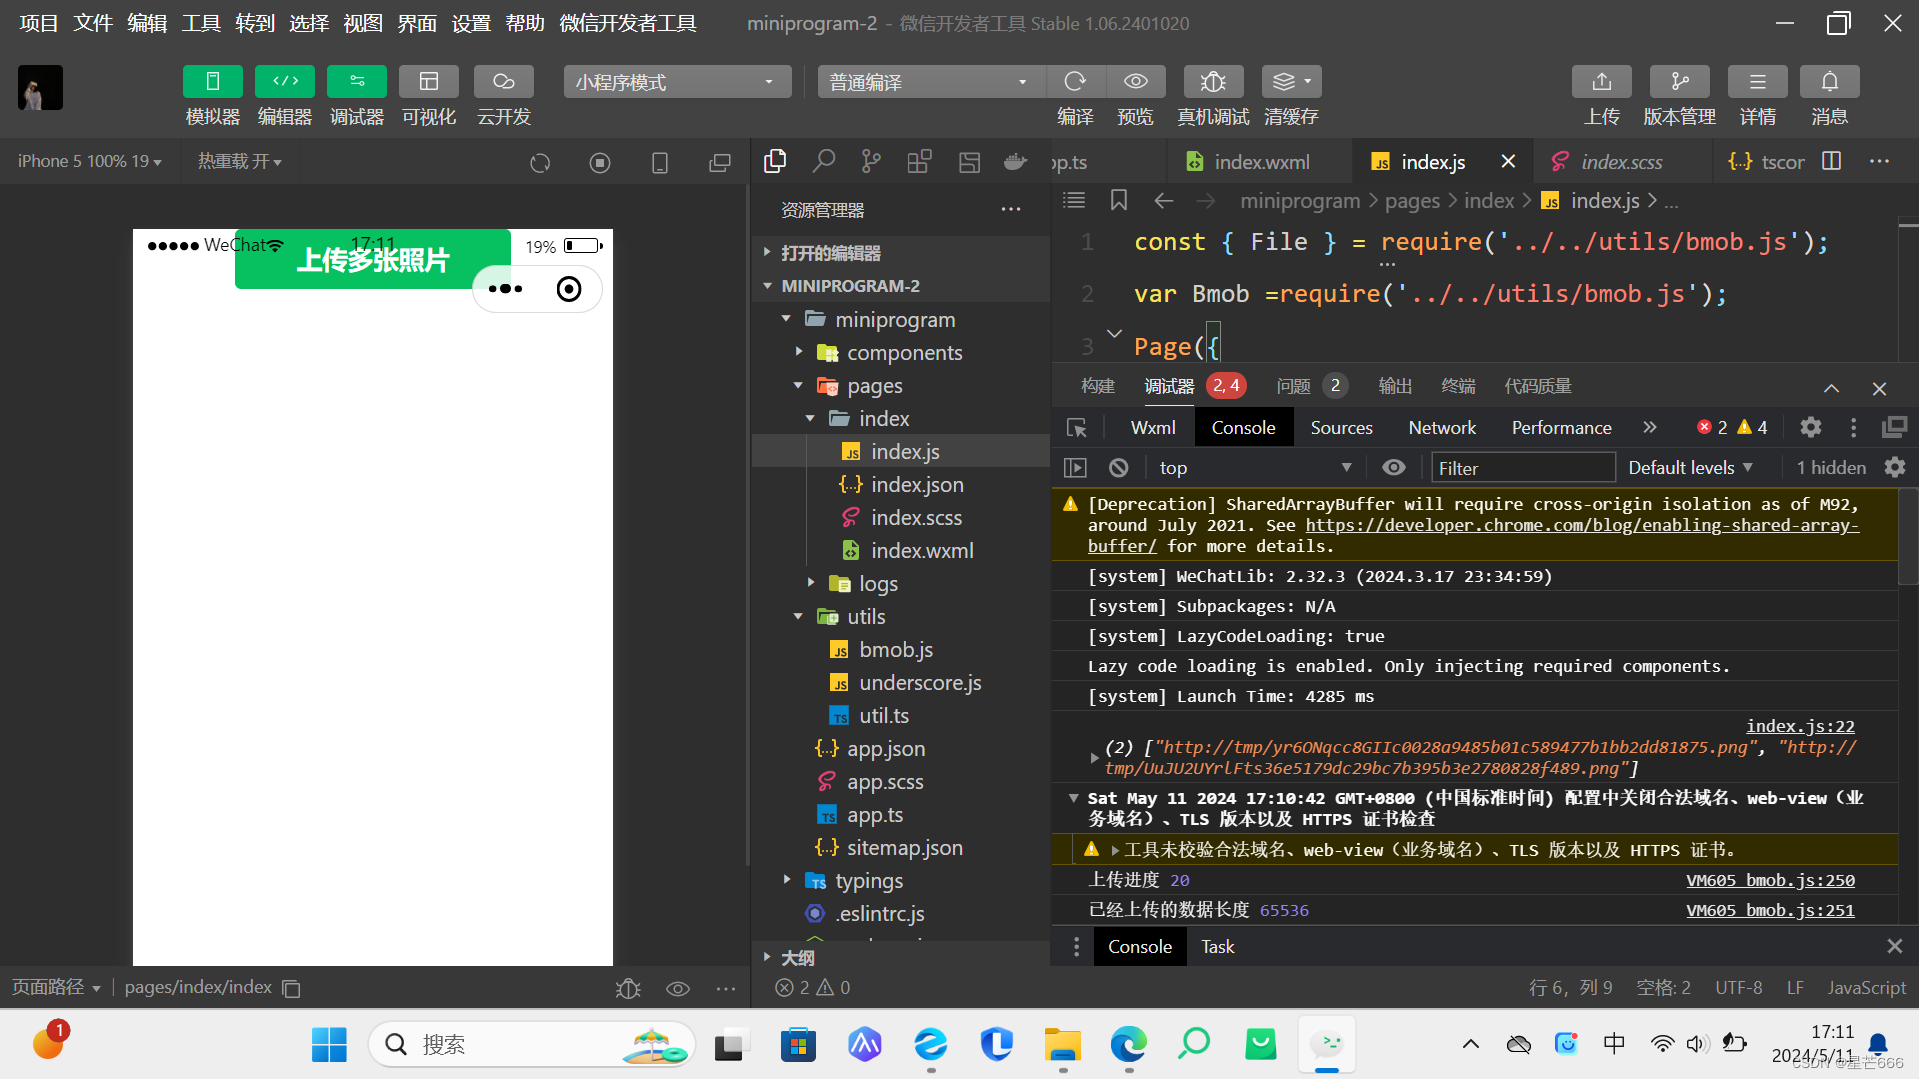Open the extensions icon in sidebar
Viewport: 1919px width, 1079px height.
[x=919, y=161]
